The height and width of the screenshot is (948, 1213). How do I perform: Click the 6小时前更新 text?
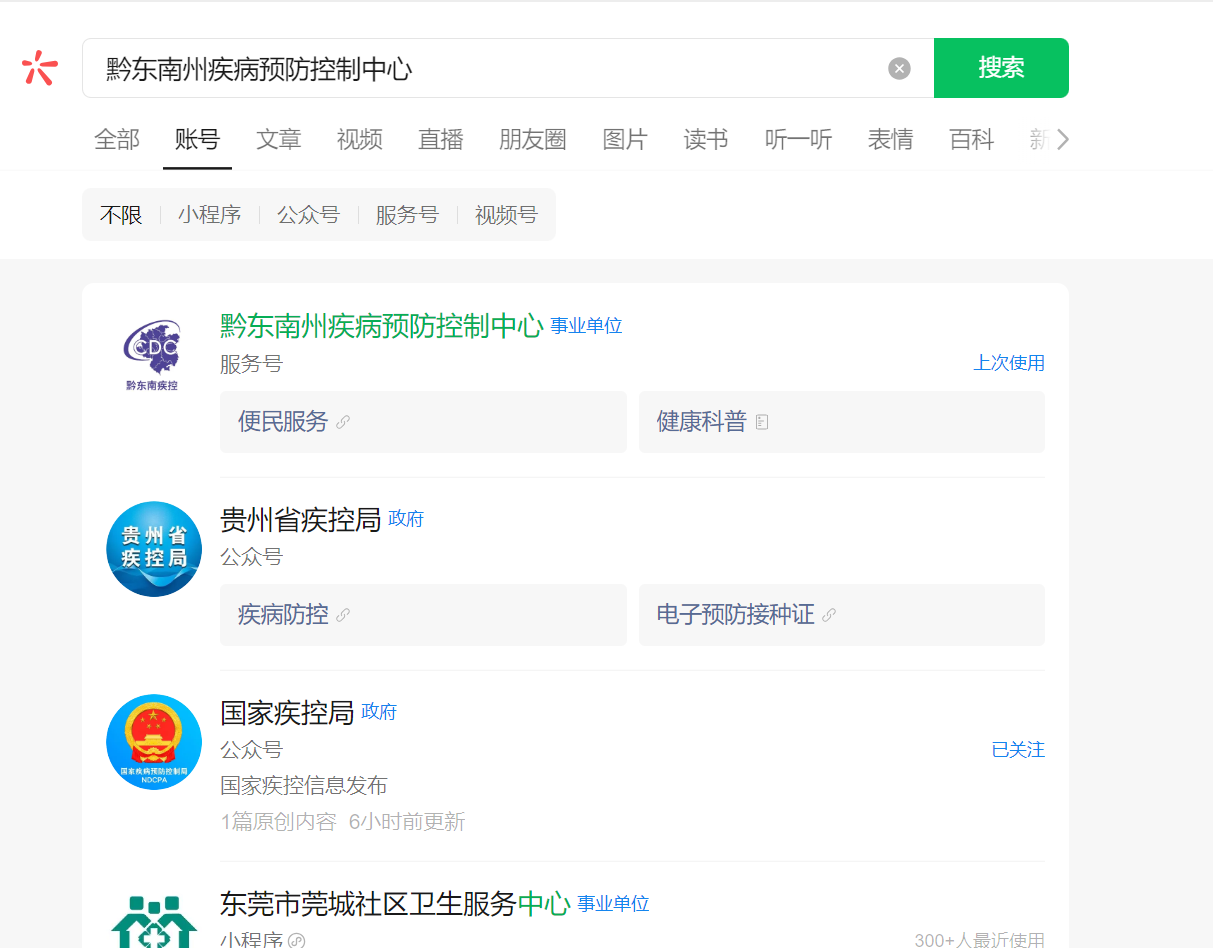[x=407, y=822]
